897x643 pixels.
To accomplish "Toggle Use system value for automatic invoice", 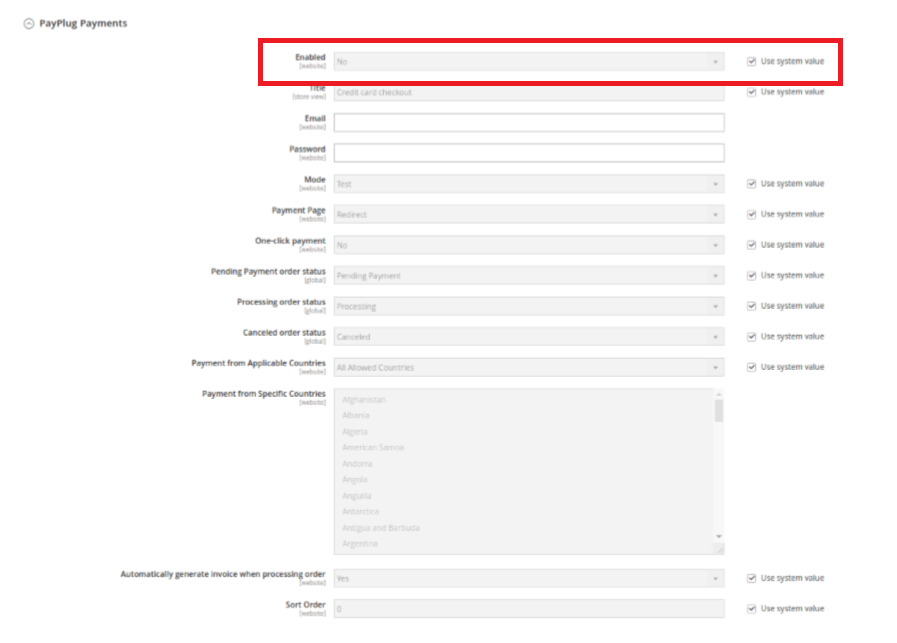I will pos(752,578).
